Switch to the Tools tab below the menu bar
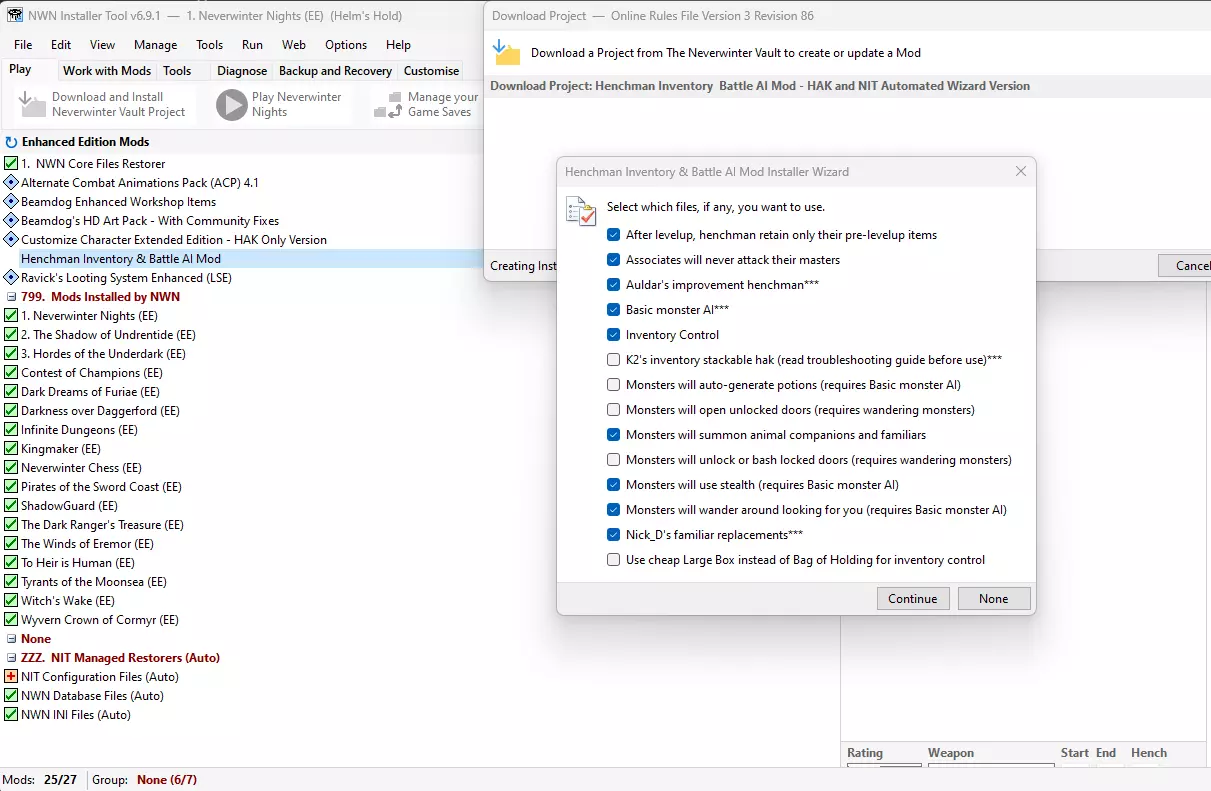The image size is (1211, 791). point(177,71)
